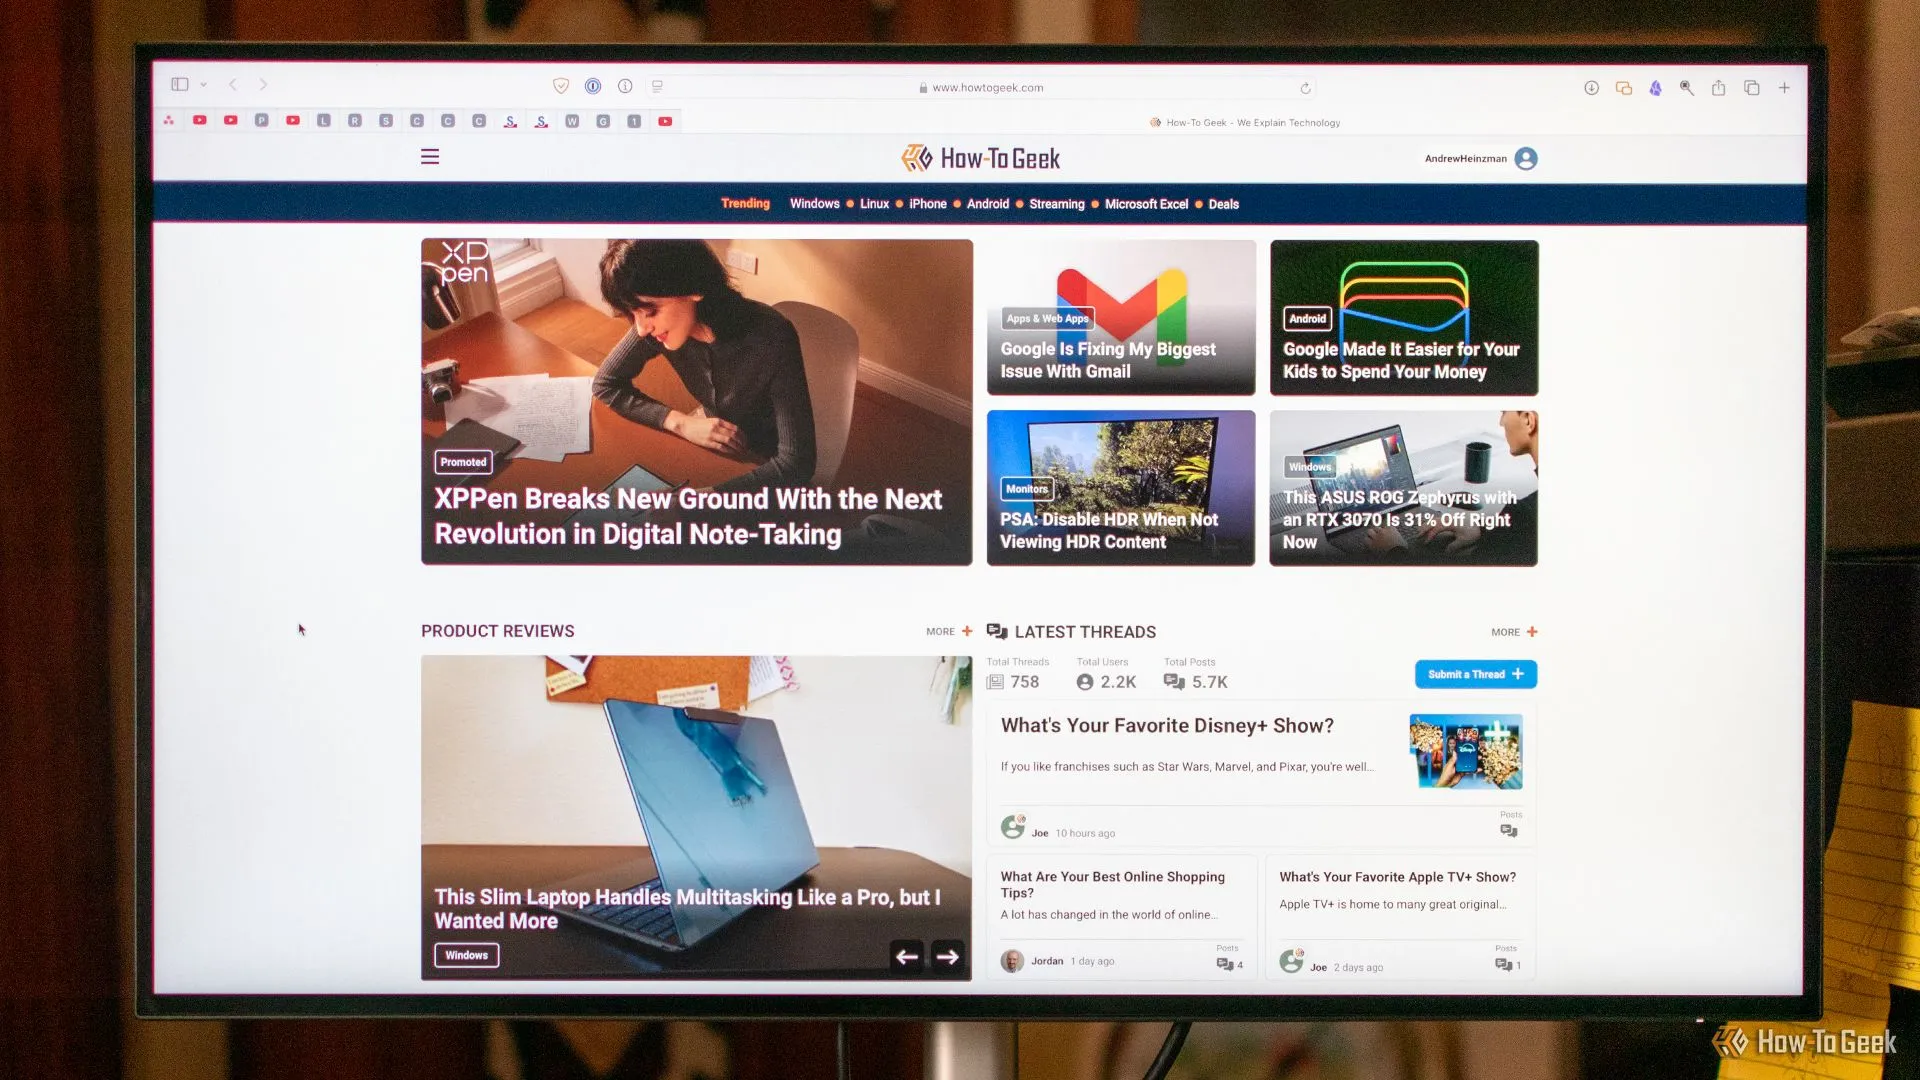Click the Monitors category tag
Screen dimensions: 1920x1080
(1027, 489)
